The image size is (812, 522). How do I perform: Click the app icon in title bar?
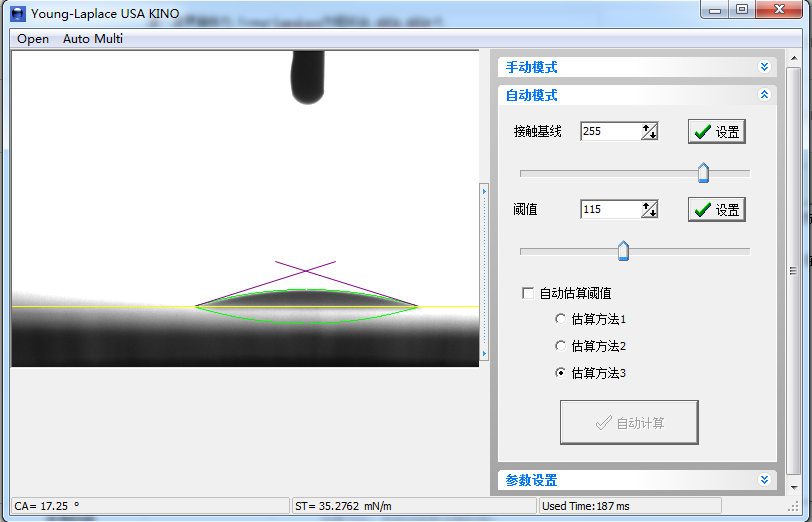(17, 14)
